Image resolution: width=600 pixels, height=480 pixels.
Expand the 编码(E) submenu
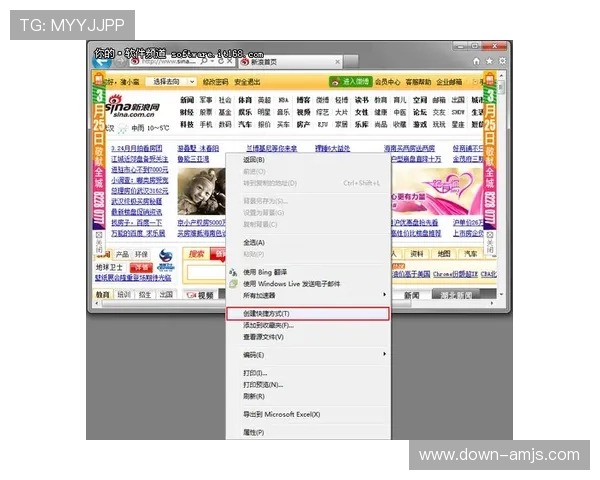click(x=385, y=354)
